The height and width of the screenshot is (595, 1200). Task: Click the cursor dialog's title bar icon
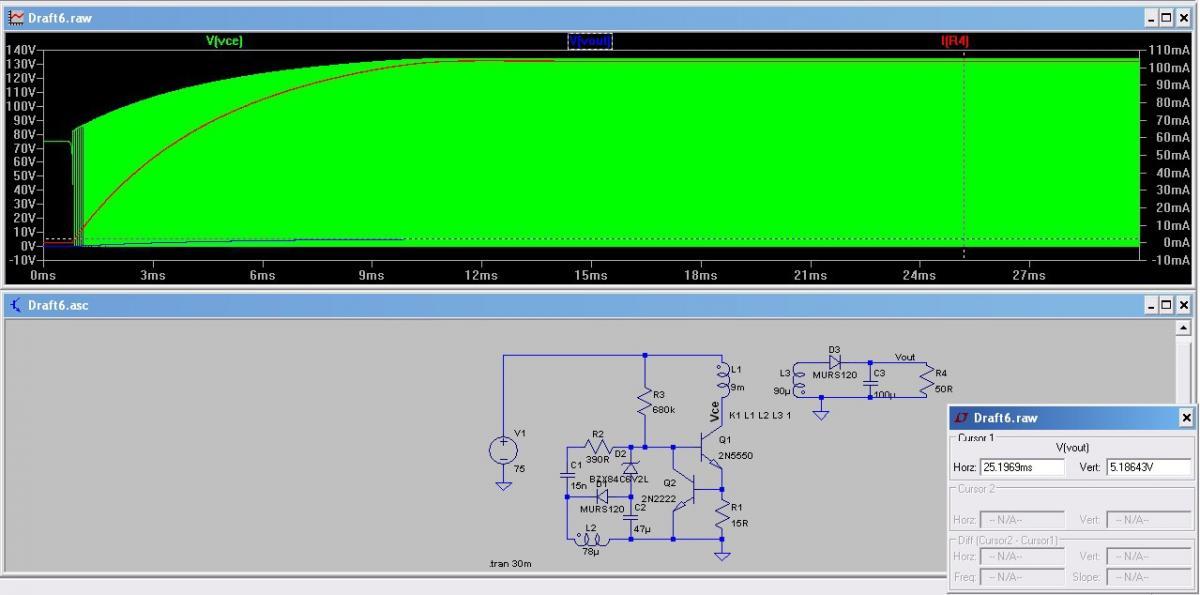pyautogui.click(x=961, y=418)
